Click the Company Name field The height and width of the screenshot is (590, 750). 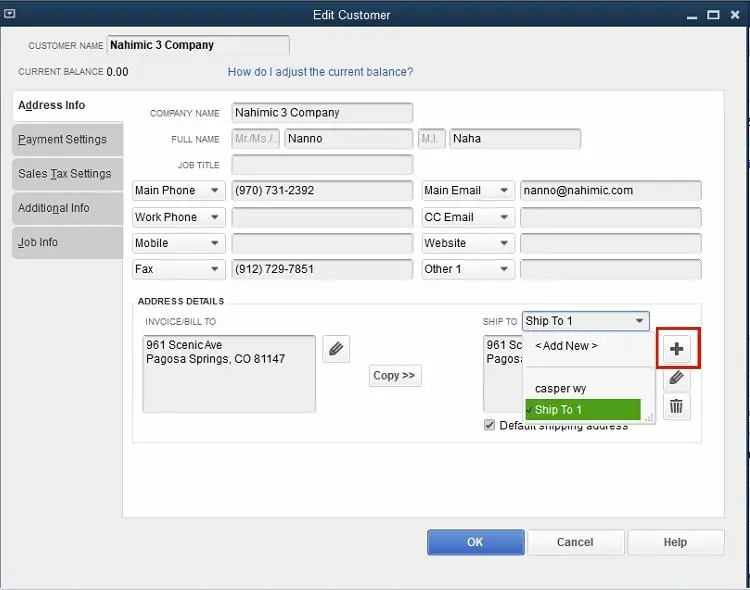[x=322, y=112]
